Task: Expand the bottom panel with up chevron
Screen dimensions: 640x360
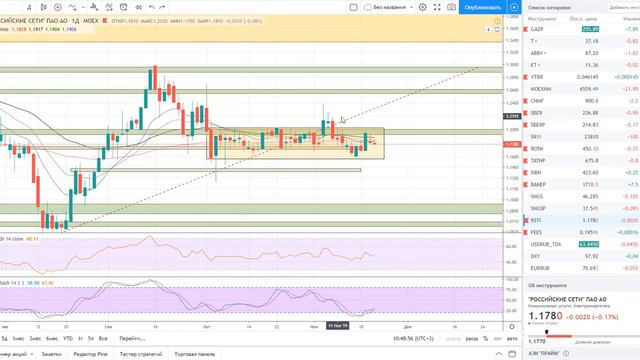Action: (499, 354)
